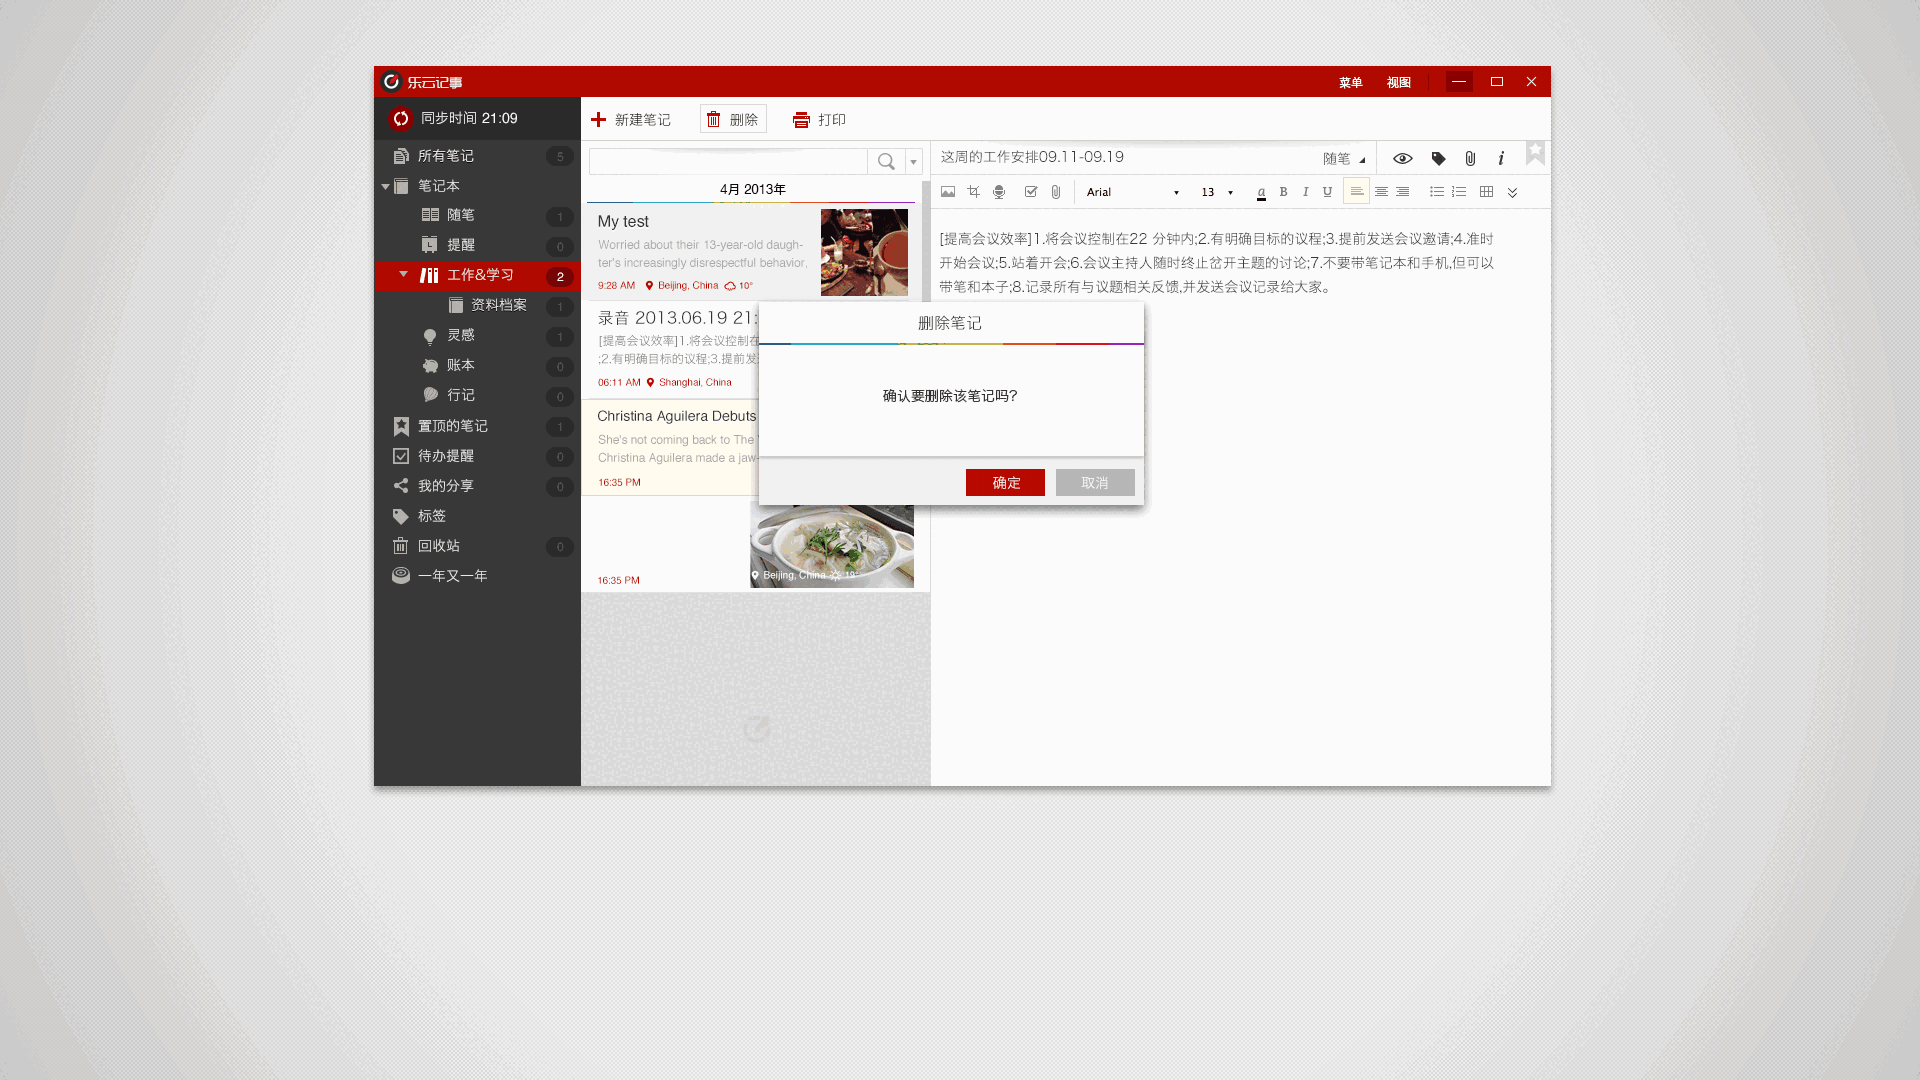
Task: Click the sync status icon
Action: coord(401,119)
